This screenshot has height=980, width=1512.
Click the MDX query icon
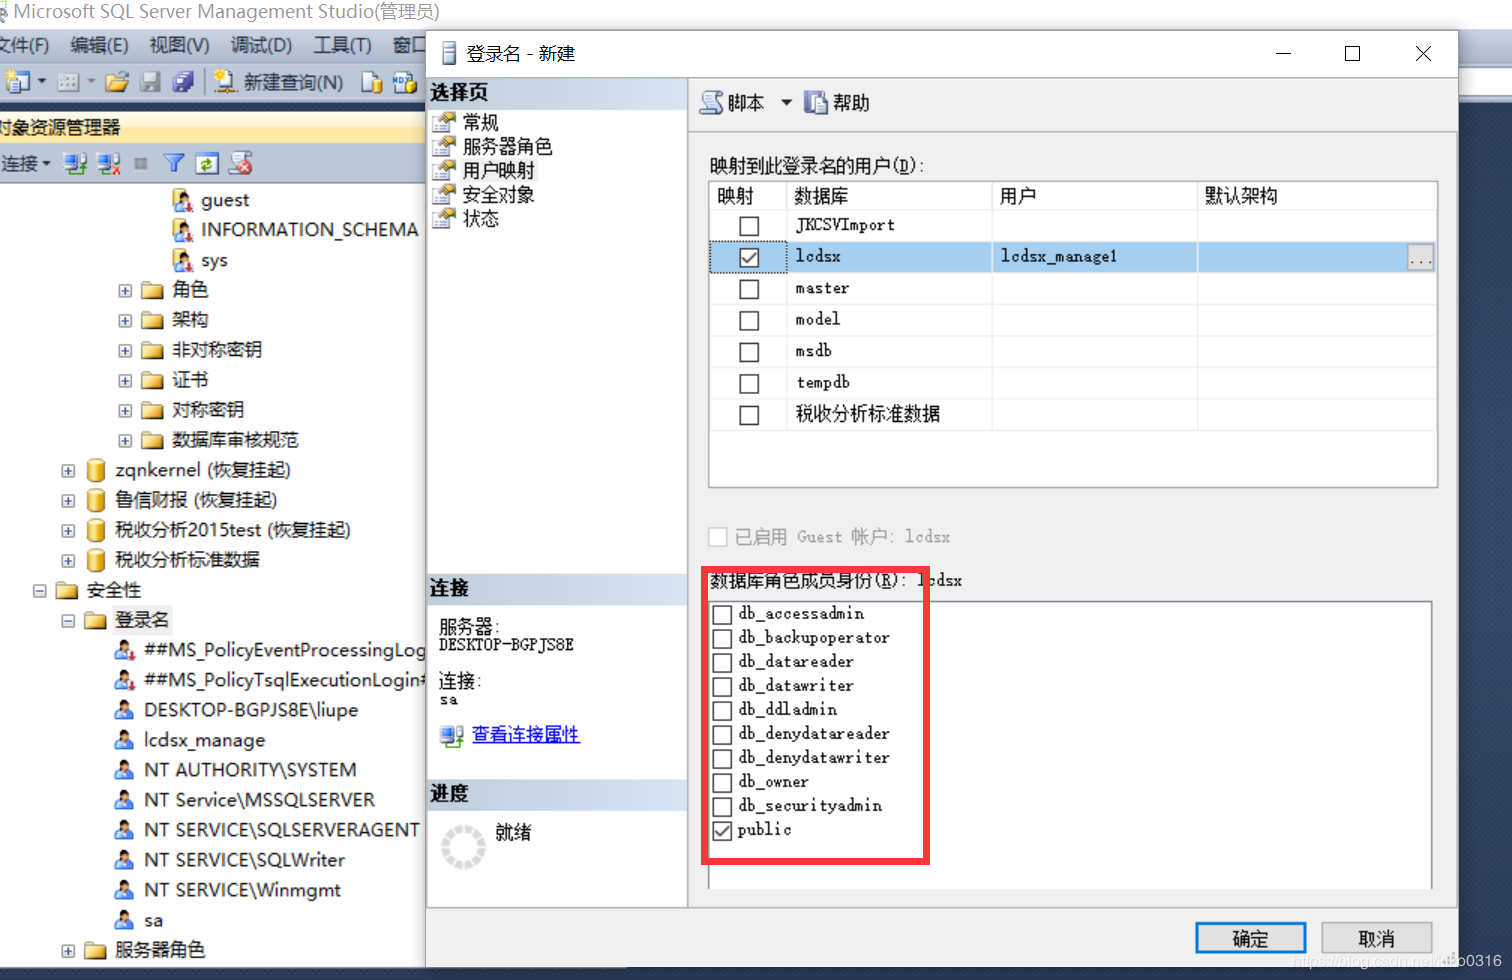[404, 82]
